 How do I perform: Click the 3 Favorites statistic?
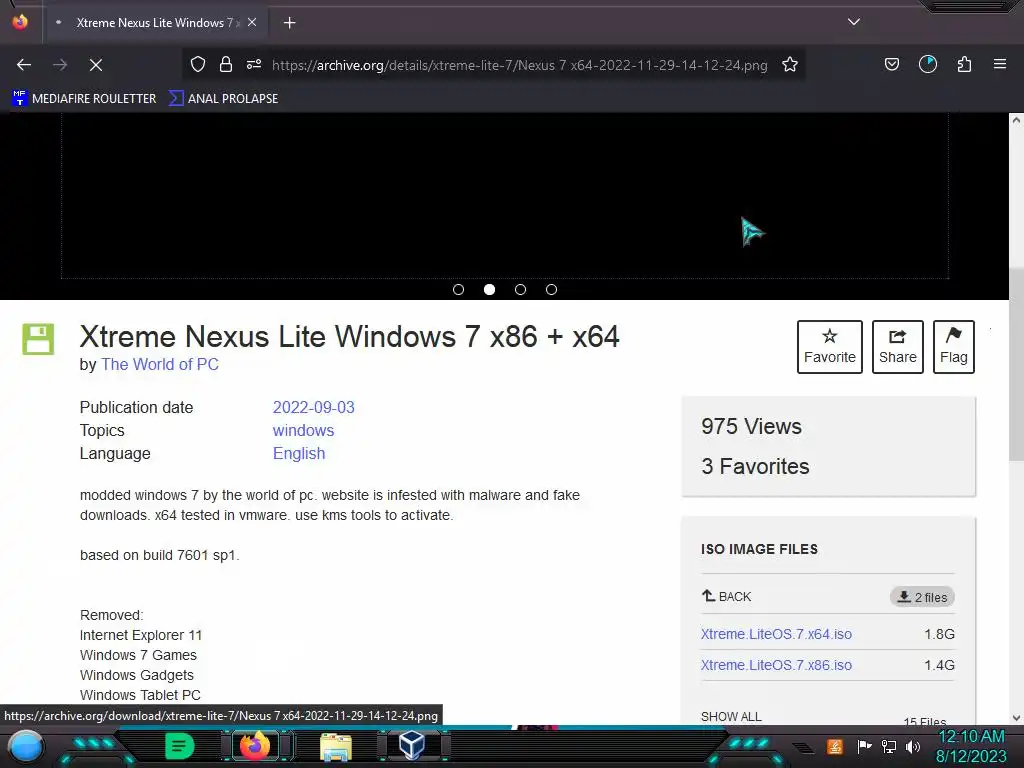(755, 466)
